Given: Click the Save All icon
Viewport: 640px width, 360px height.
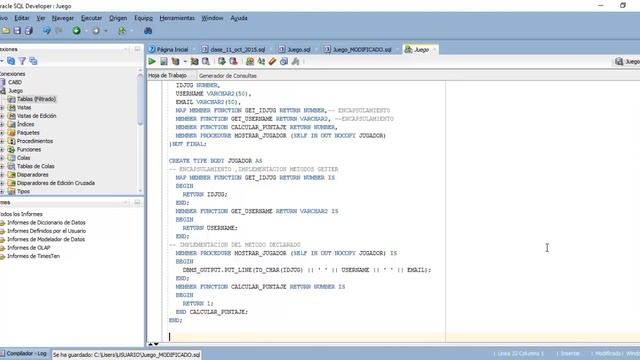Looking at the screenshot, I should click(29, 31).
